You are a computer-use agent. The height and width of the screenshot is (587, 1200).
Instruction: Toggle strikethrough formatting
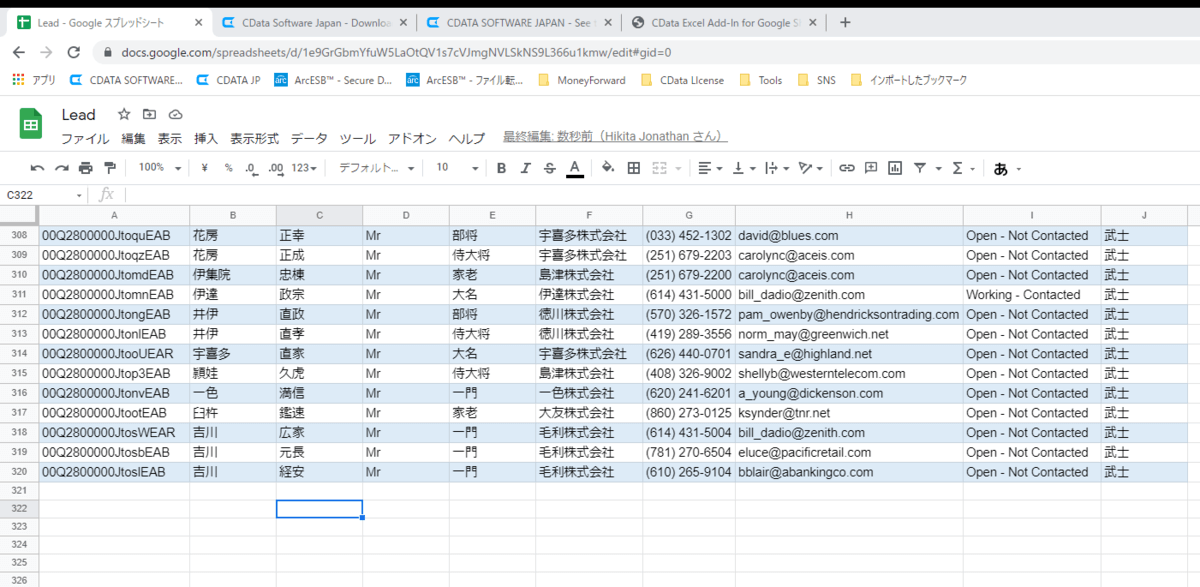[x=549, y=168]
